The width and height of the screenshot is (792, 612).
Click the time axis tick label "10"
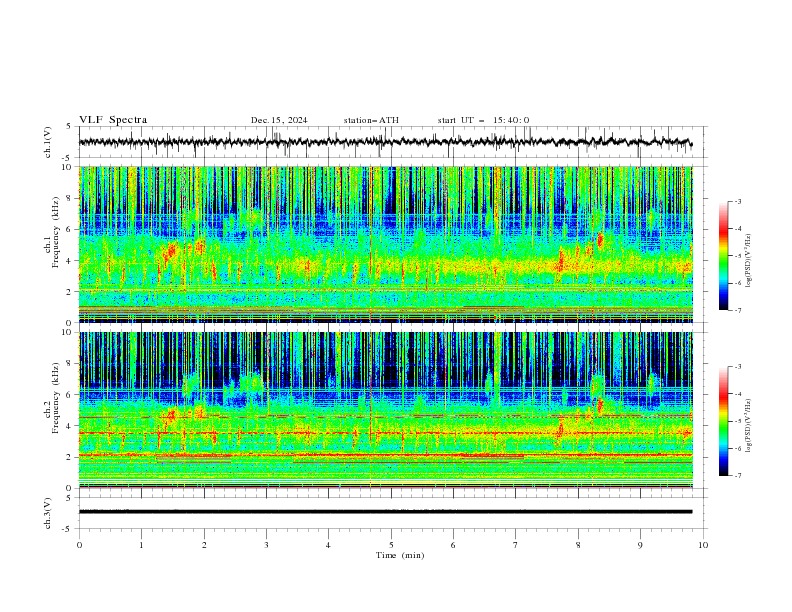pyautogui.click(x=703, y=545)
